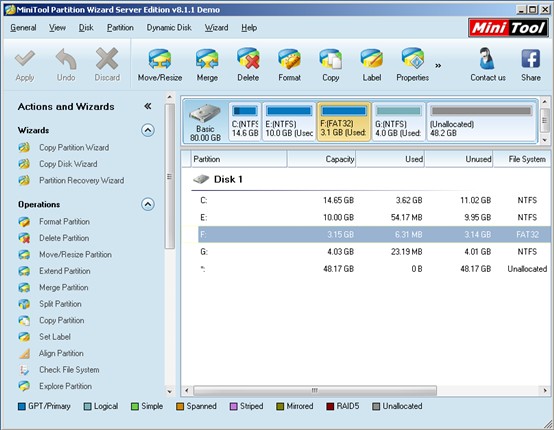Open the Disk menu
Viewport: 554px width, 430px height.
(x=86, y=28)
